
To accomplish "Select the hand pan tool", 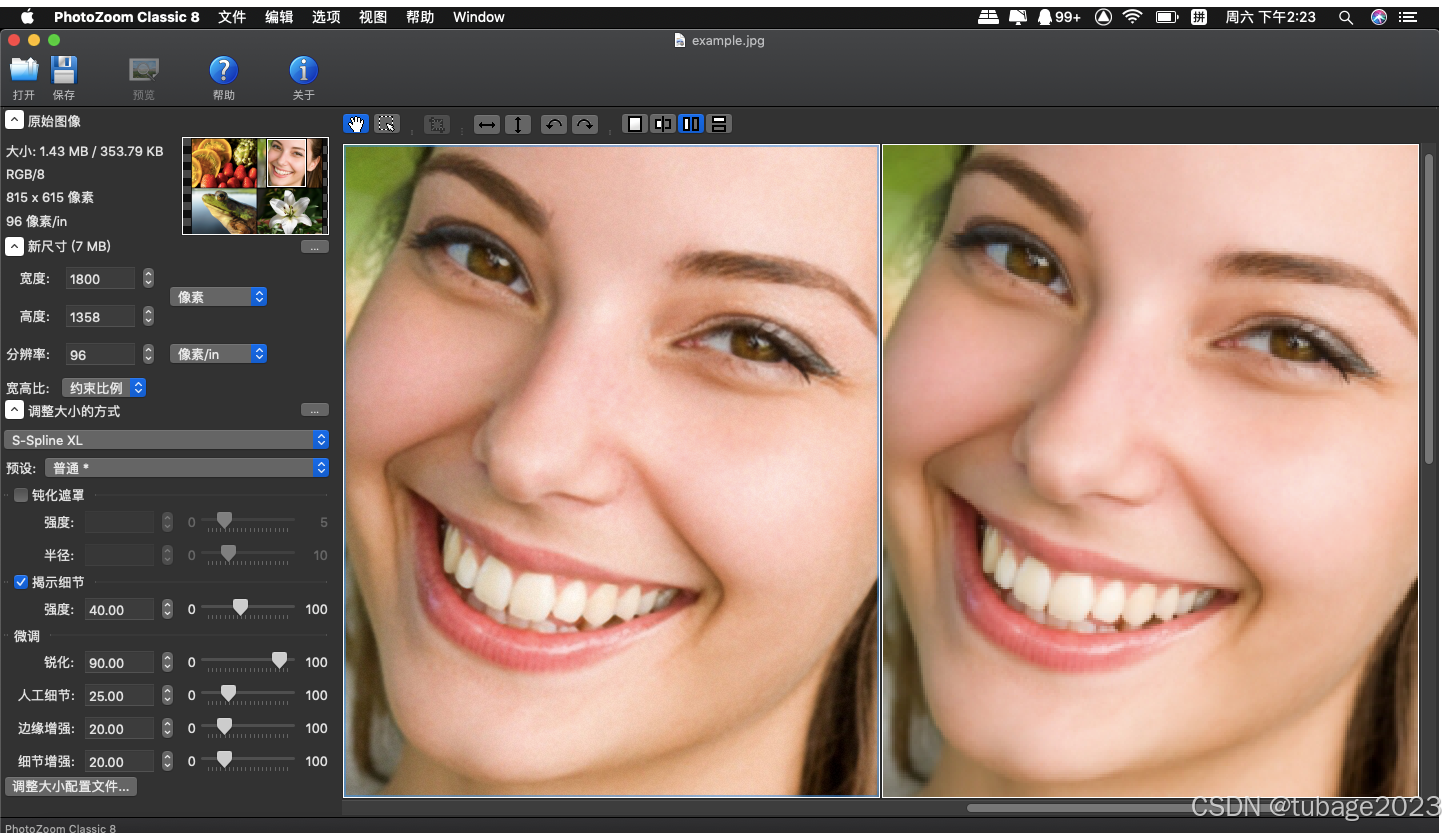I will (356, 124).
